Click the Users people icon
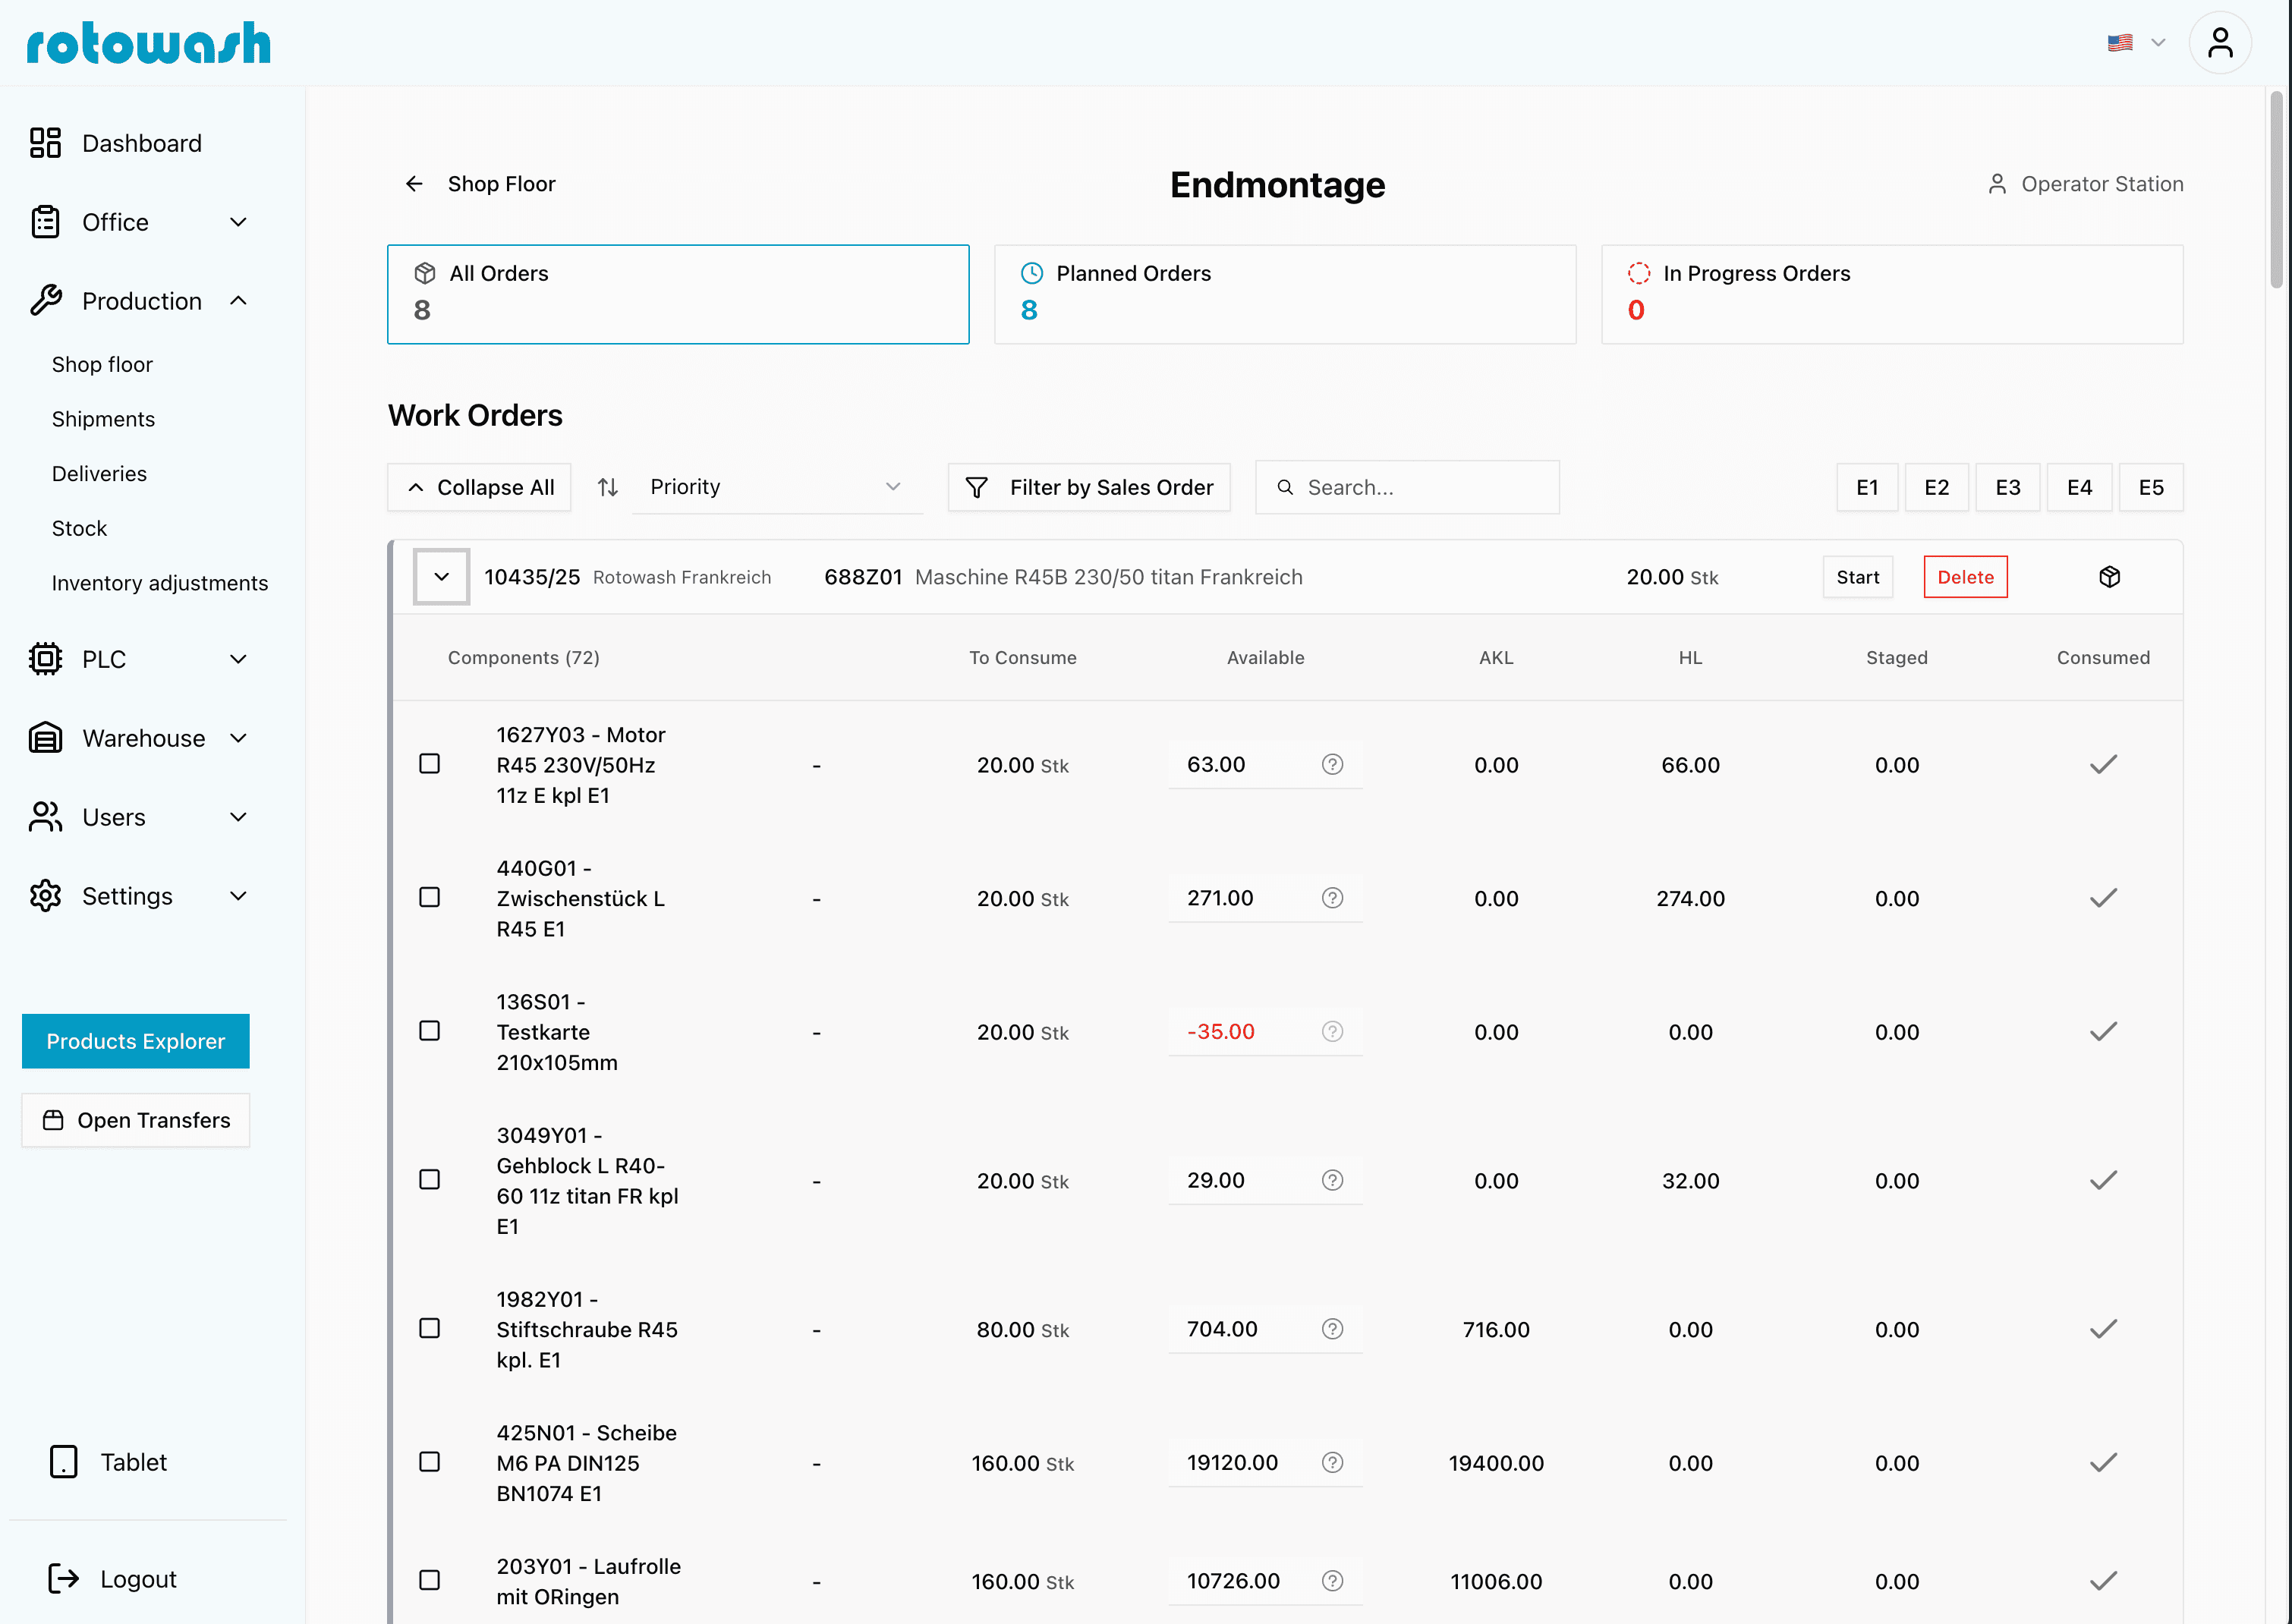This screenshot has width=2292, height=1624. coord(45,817)
